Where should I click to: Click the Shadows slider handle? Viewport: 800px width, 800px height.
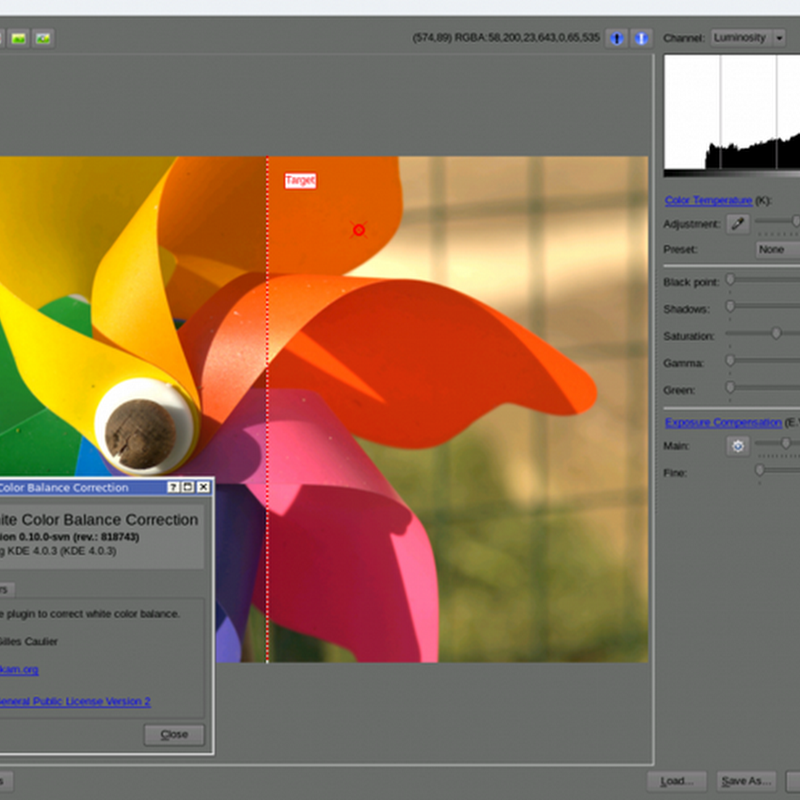730,306
